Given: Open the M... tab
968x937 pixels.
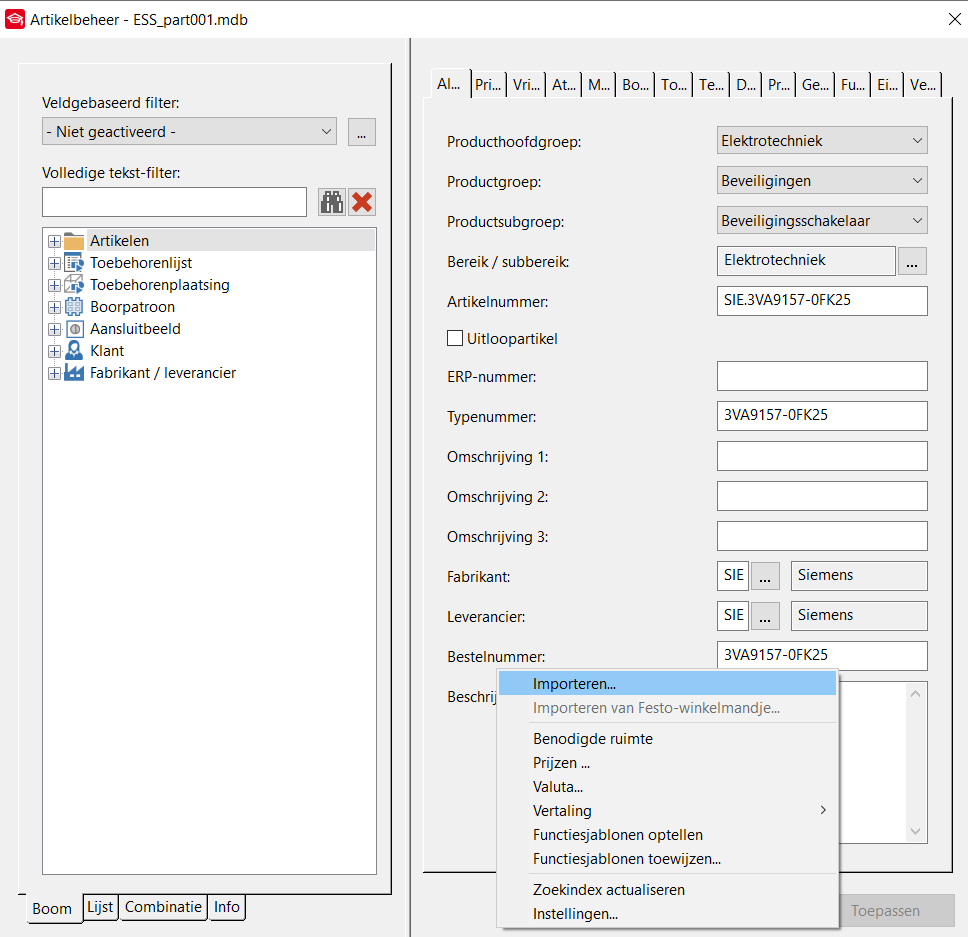Looking at the screenshot, I should tap(599, 85).
